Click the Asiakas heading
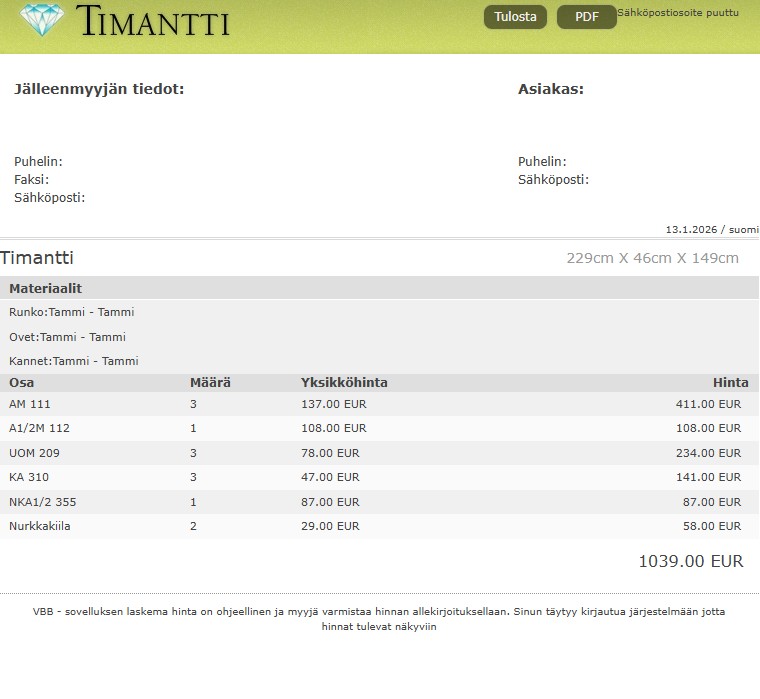Image resolution: width=760 pixels, height=699 pixels. (x=550, y=89)
